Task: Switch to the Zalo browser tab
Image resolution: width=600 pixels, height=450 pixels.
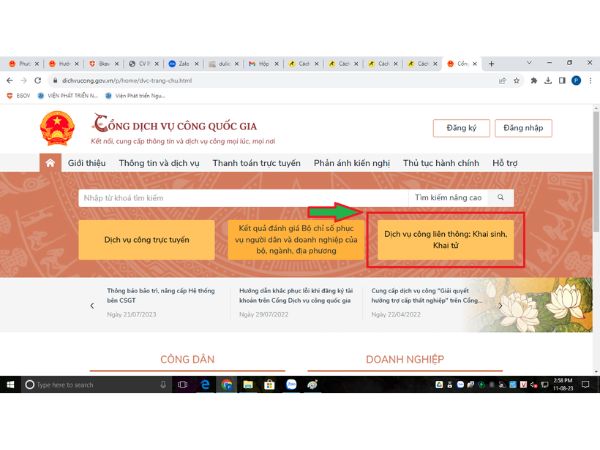Action: pos(184,64)
